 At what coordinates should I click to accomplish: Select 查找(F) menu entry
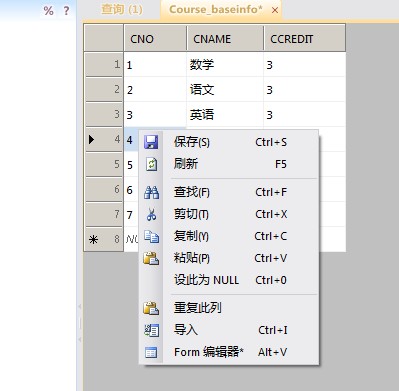point(229,192)
